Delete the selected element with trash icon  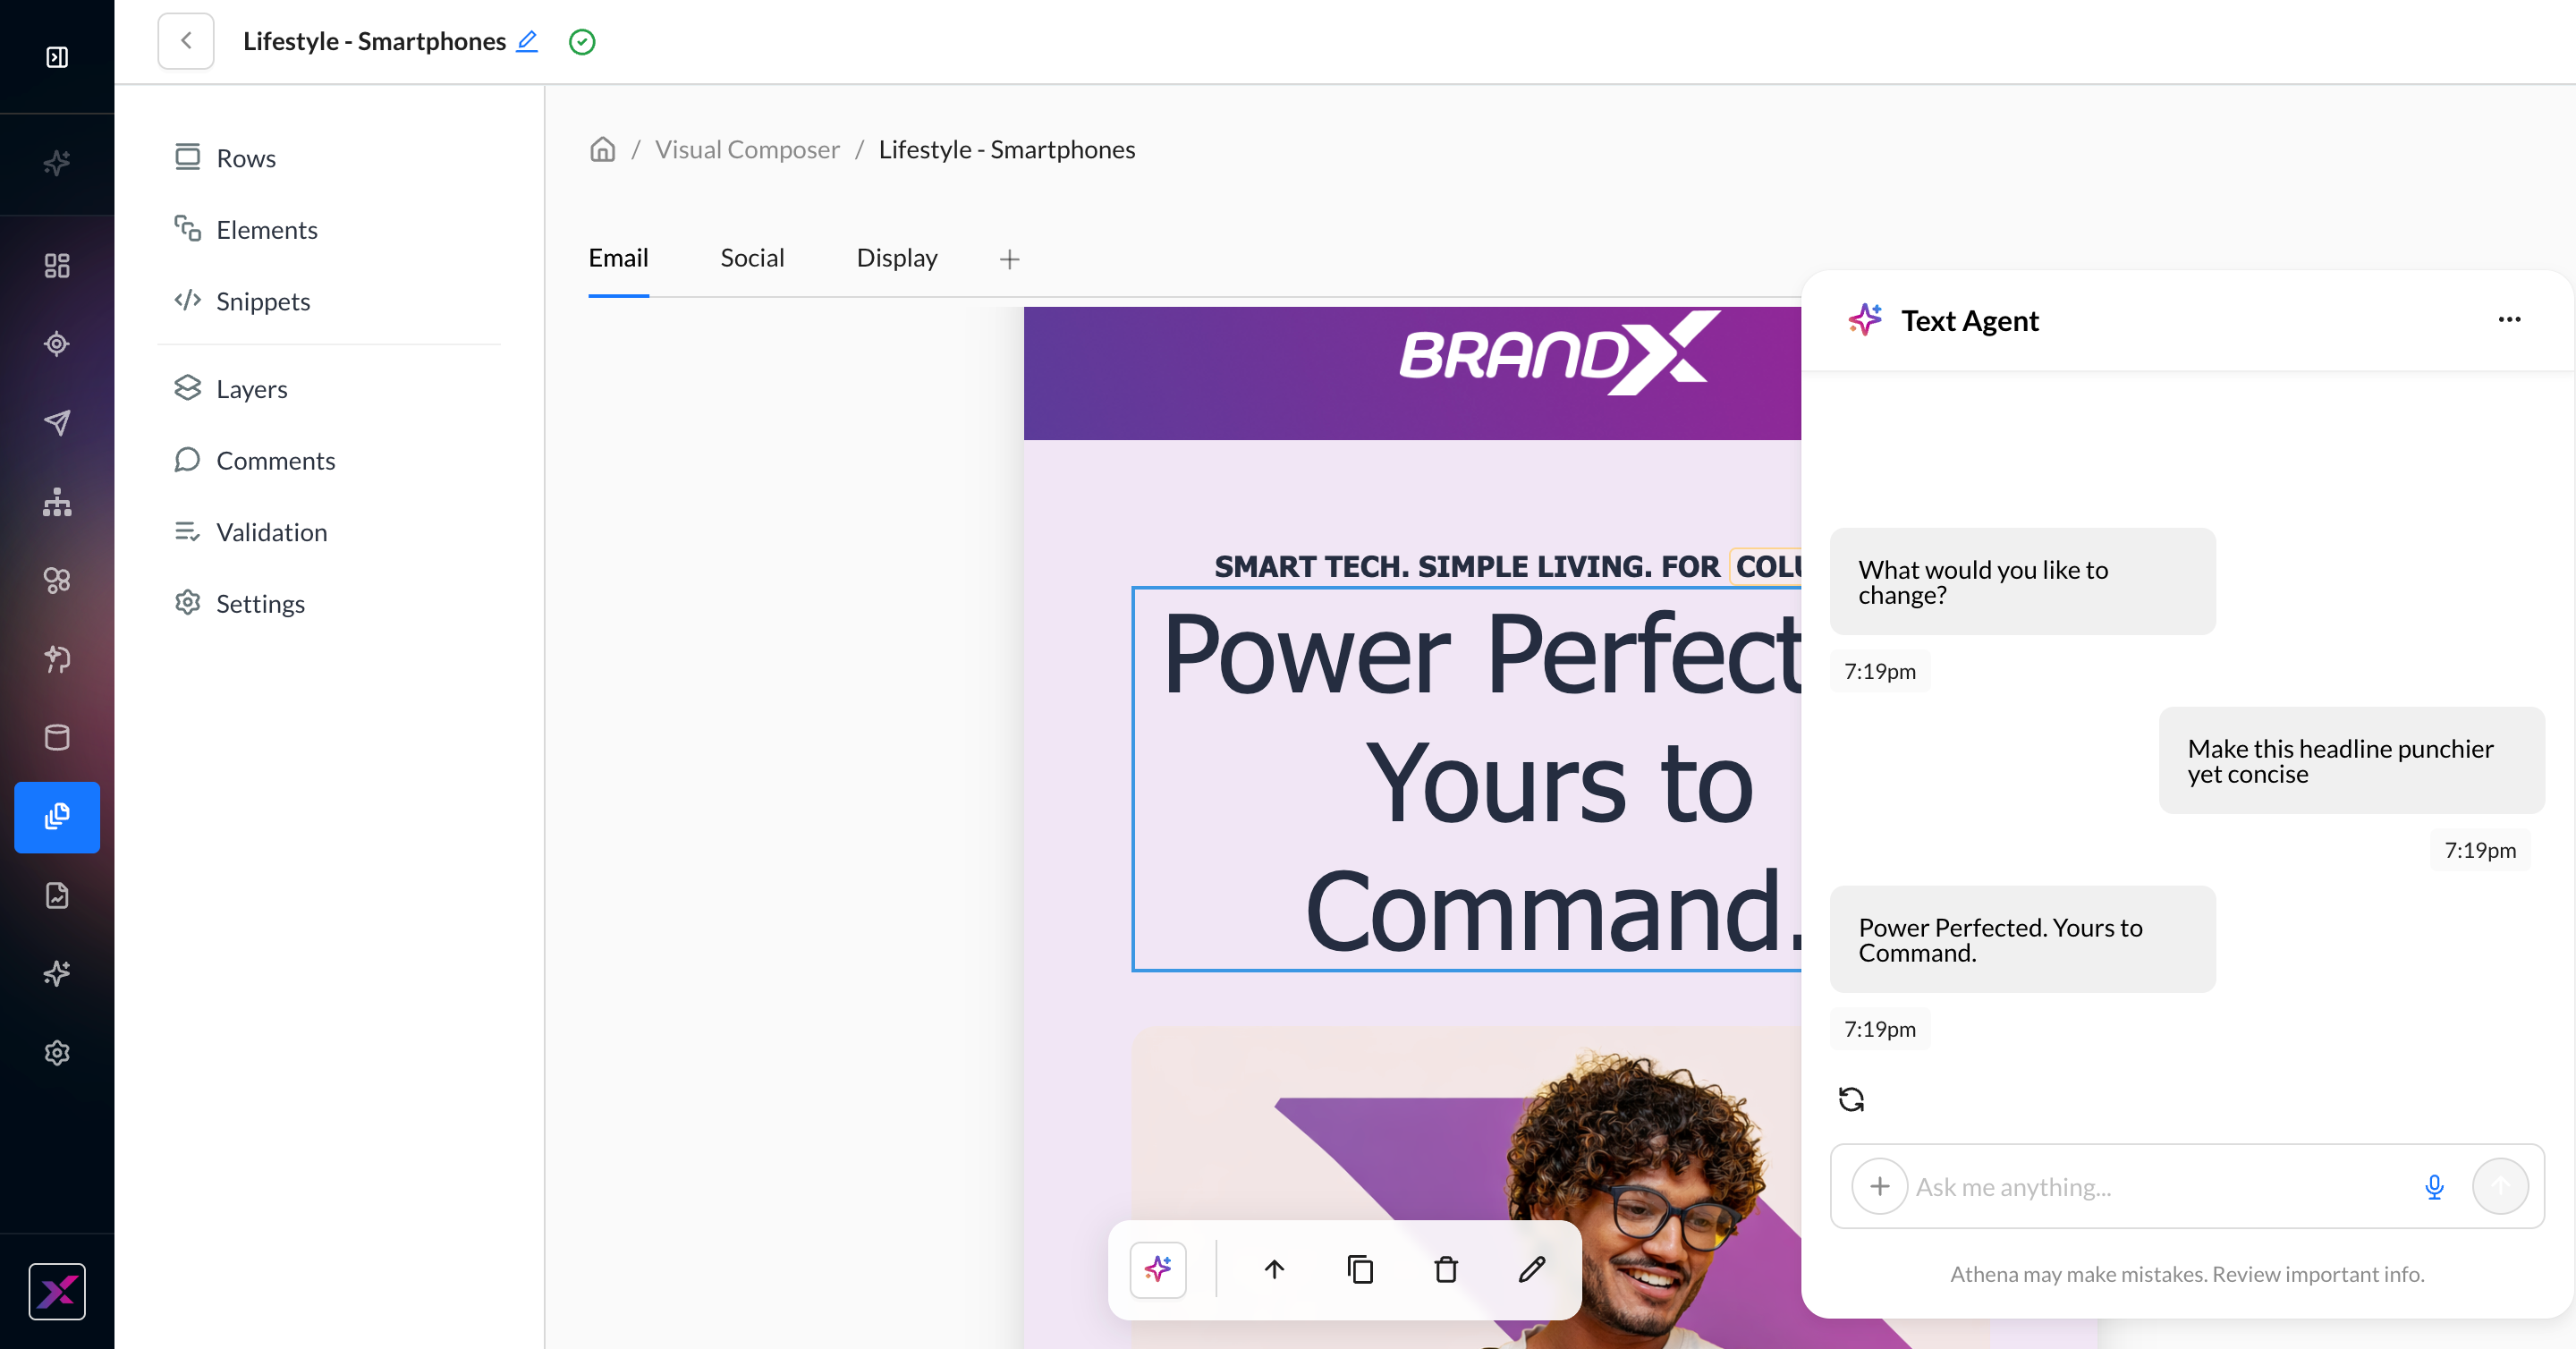[x=1446, y=1270]
